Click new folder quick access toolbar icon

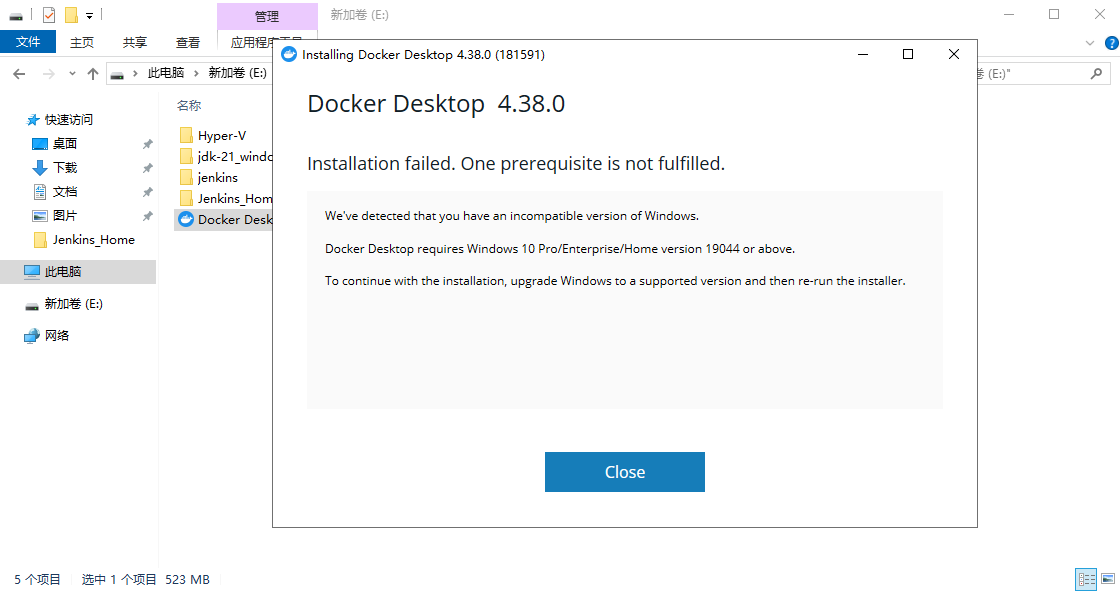71,14
